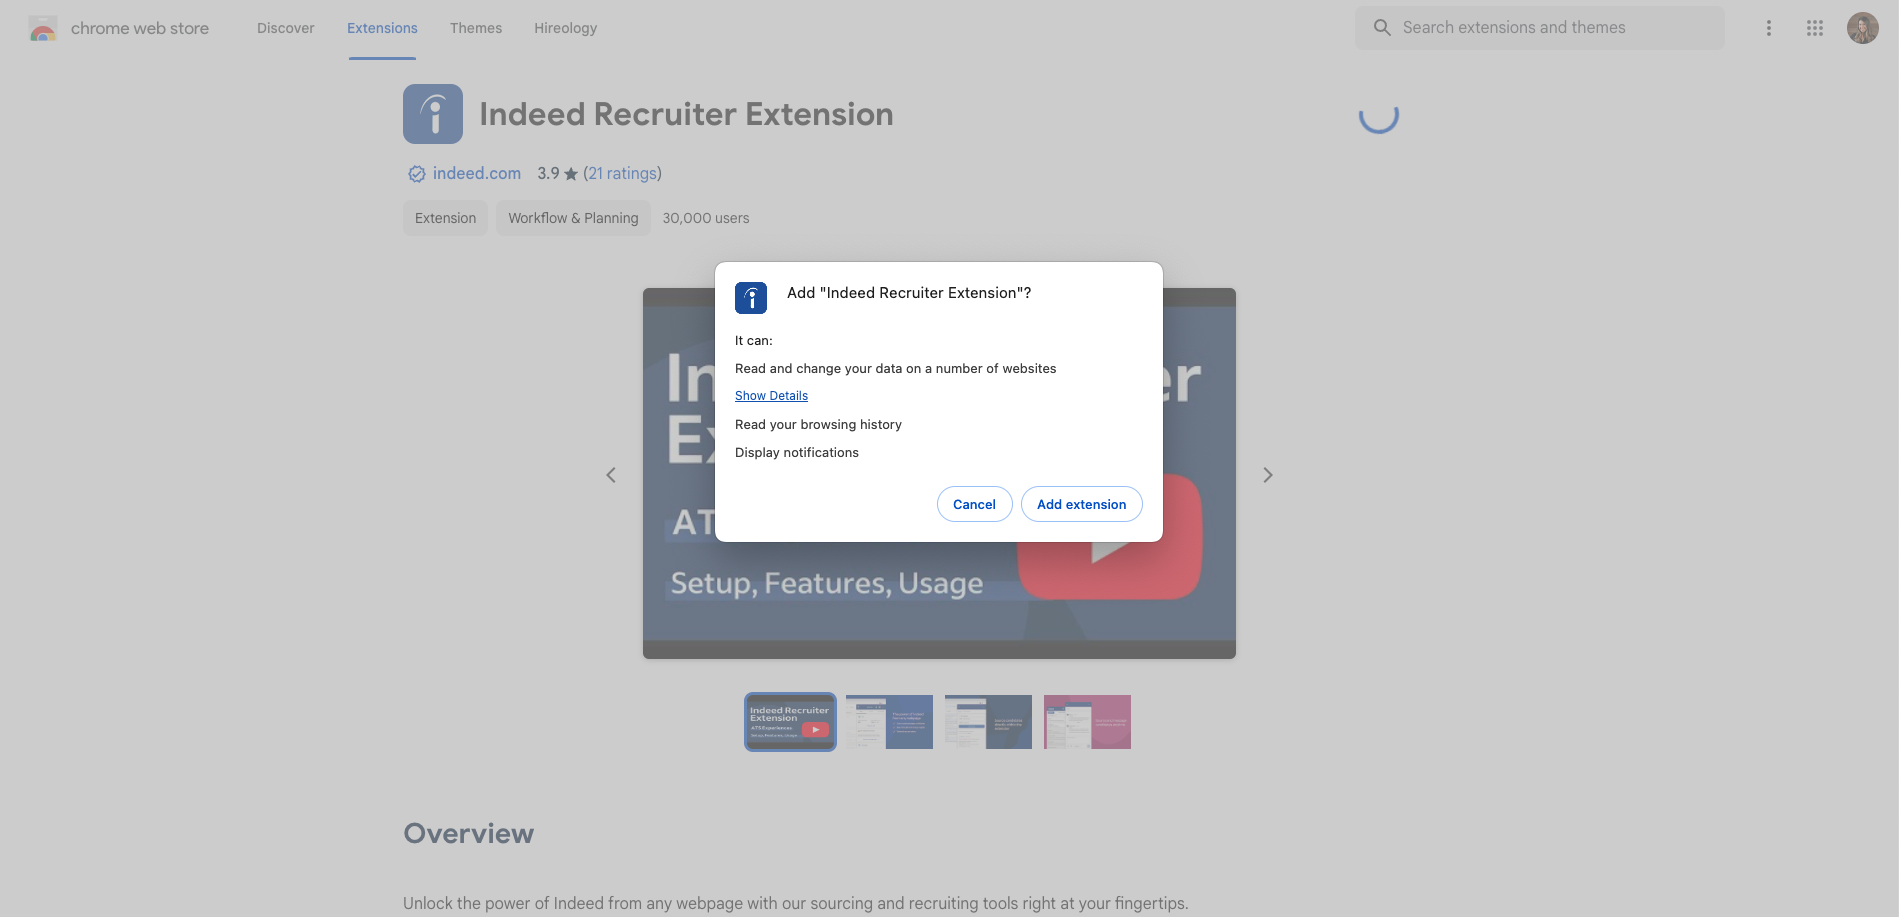The image size is (1899, 917).
Task: Select the fourth pink screenshot thumbnail
Action: pos(1087,722)
